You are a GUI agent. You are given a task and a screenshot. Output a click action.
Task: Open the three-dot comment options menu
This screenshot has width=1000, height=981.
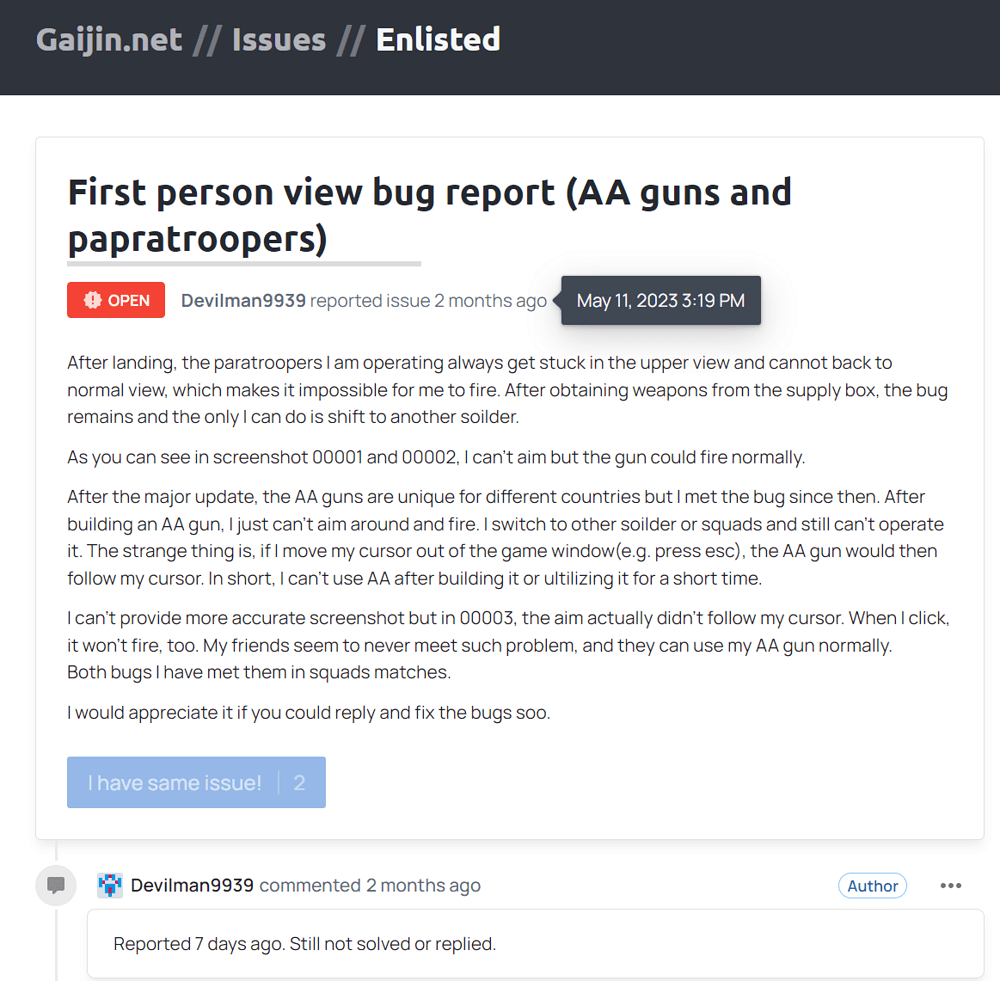coord(950,885)
